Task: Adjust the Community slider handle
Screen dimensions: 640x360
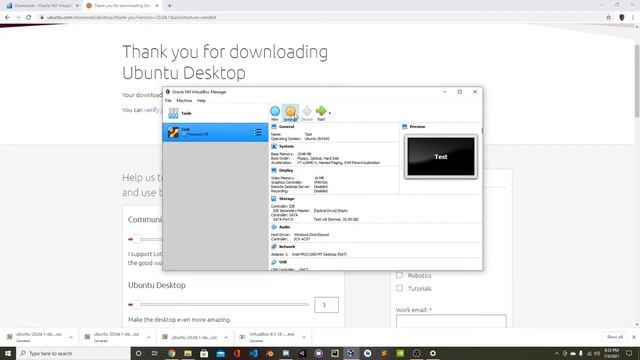Action: point(136,239)
